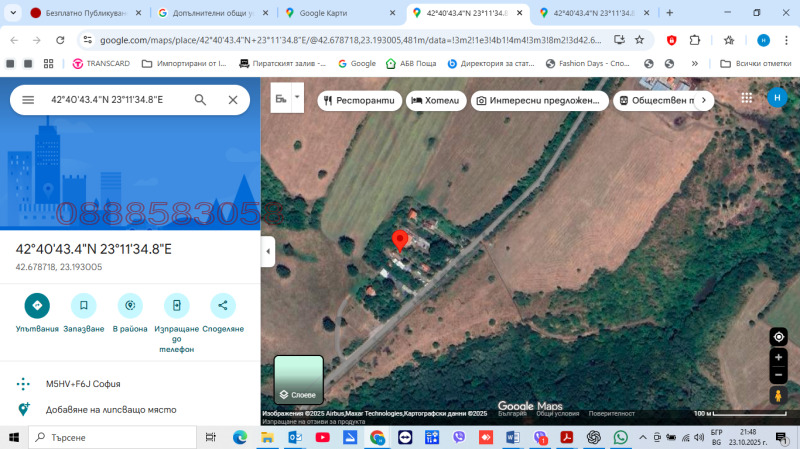Filter map by Ресторанти
800x449 pixels.
pos(360,101)
